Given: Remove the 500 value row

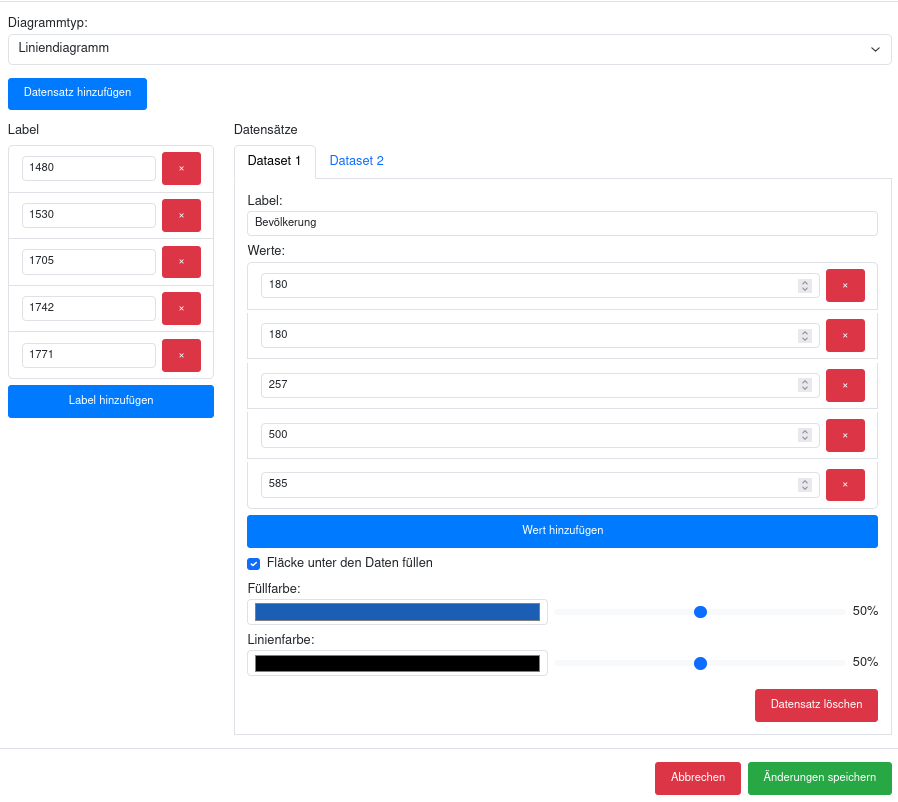Looking at the screenshot, I should tap(845, 435).
